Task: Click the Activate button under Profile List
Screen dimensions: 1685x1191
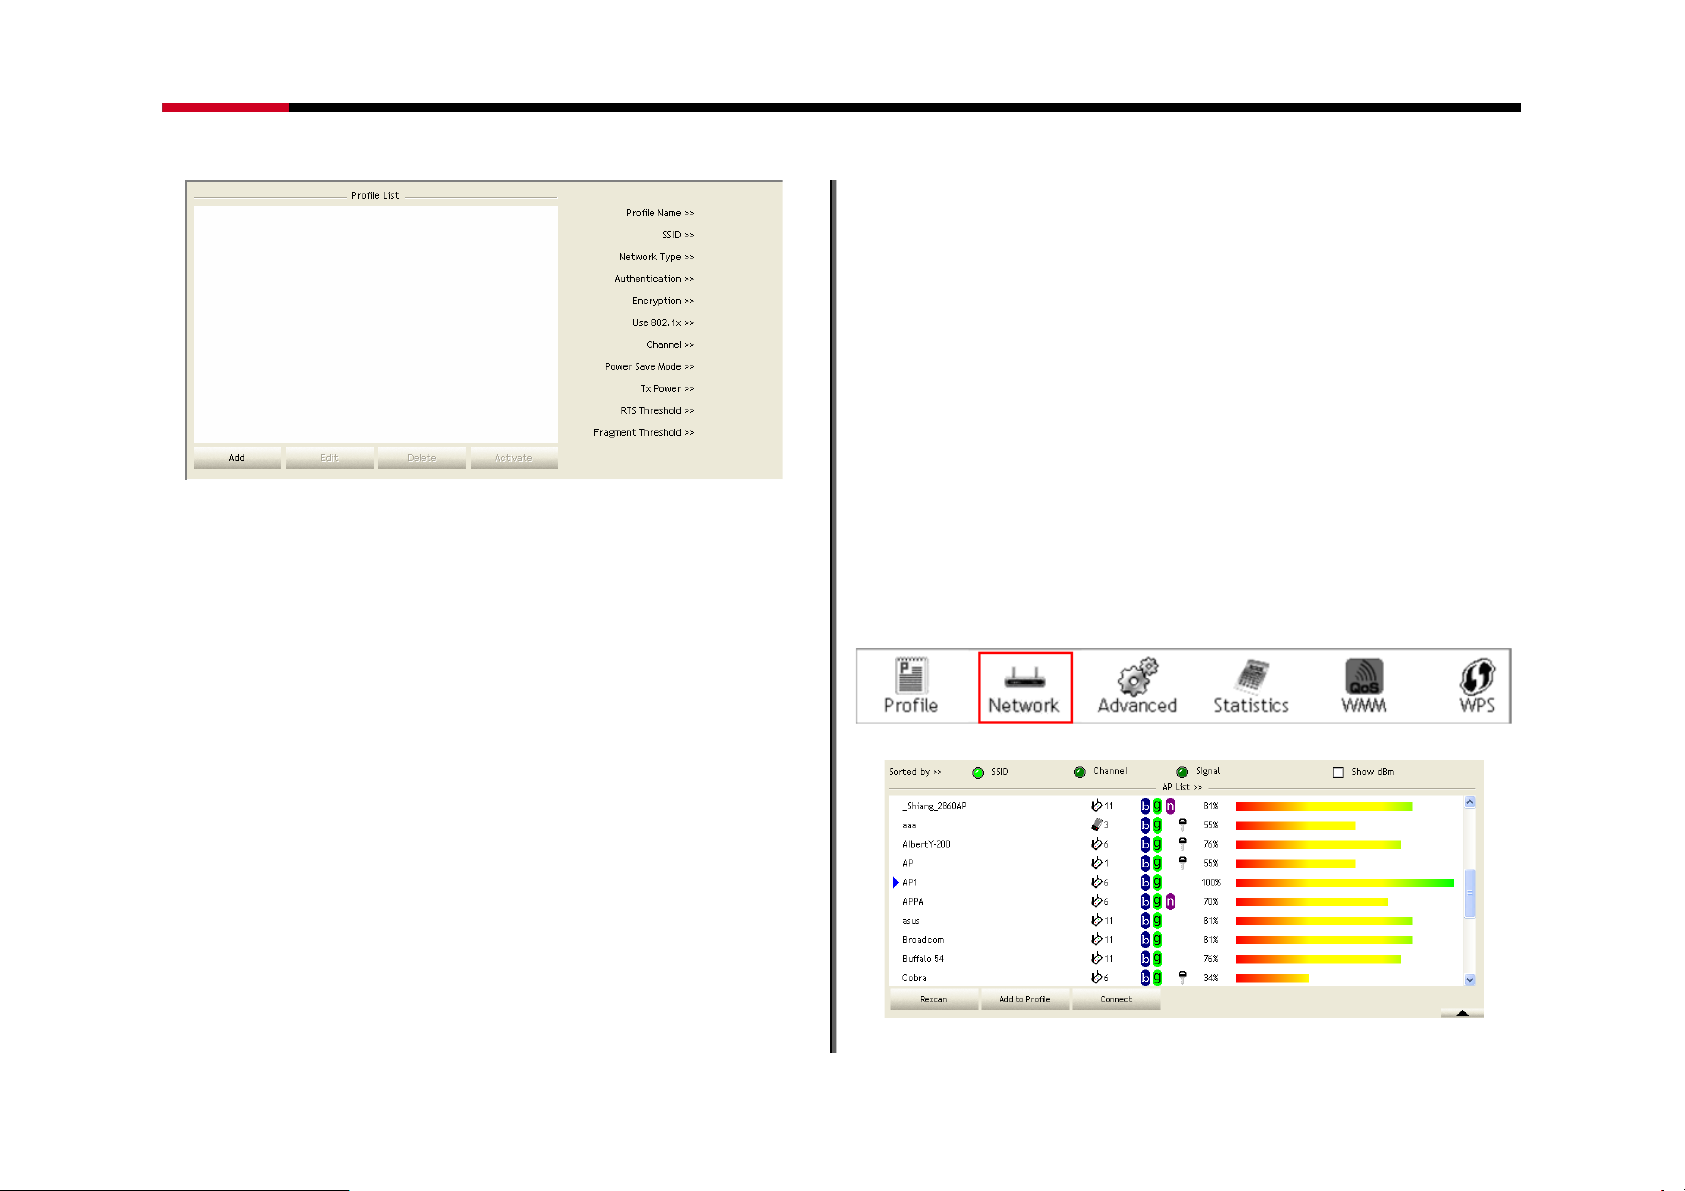Action: click(x=514, y=458)
